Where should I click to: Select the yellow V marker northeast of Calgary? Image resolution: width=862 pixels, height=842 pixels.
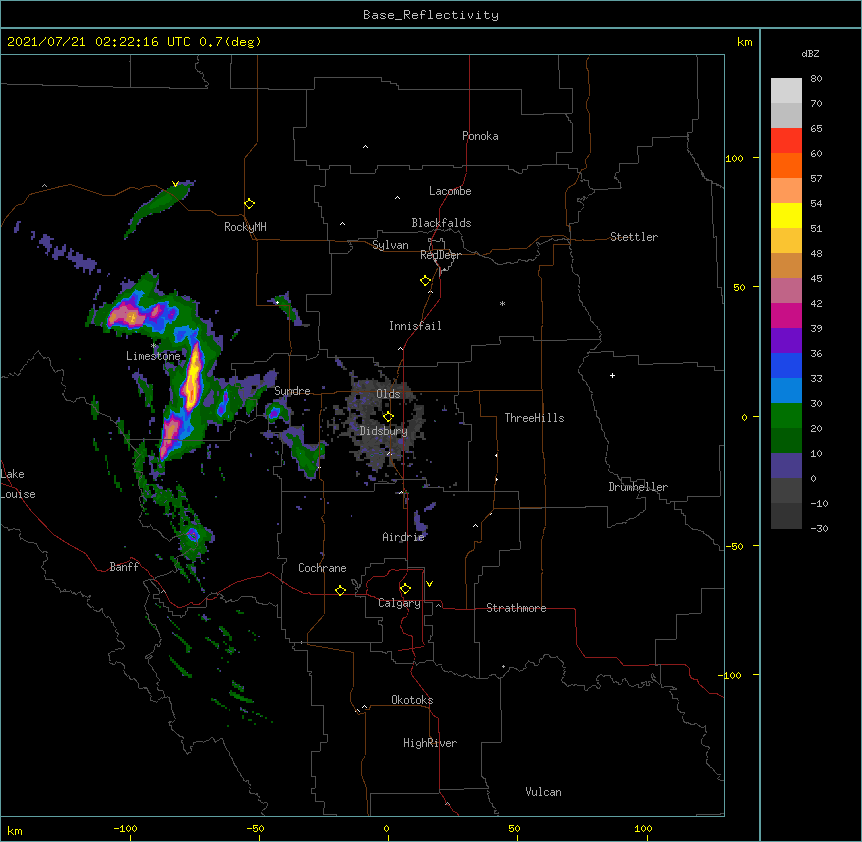point(429,584)
